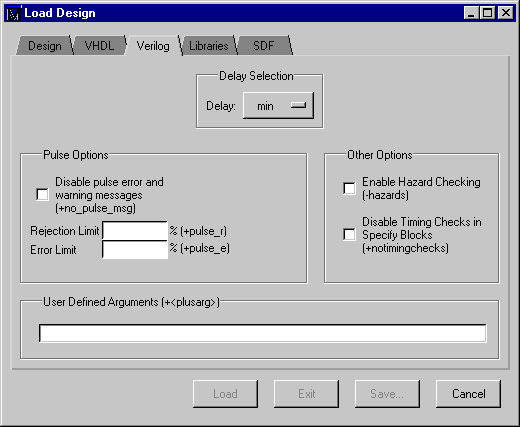520x427 pixels.
Task: Click the Load button
Action: (225, 394)
